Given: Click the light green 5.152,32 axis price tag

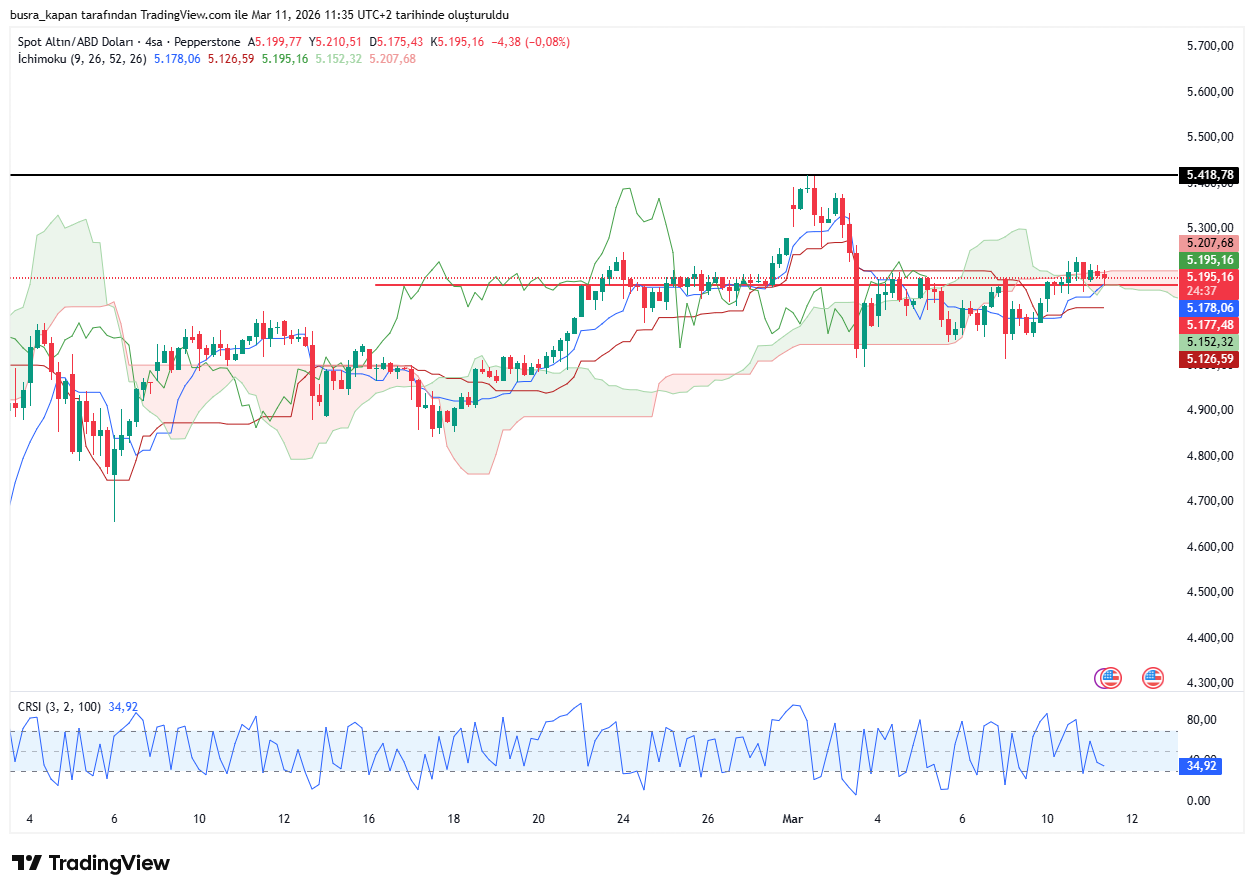Looking at the screenshot, I should 1210,342.
